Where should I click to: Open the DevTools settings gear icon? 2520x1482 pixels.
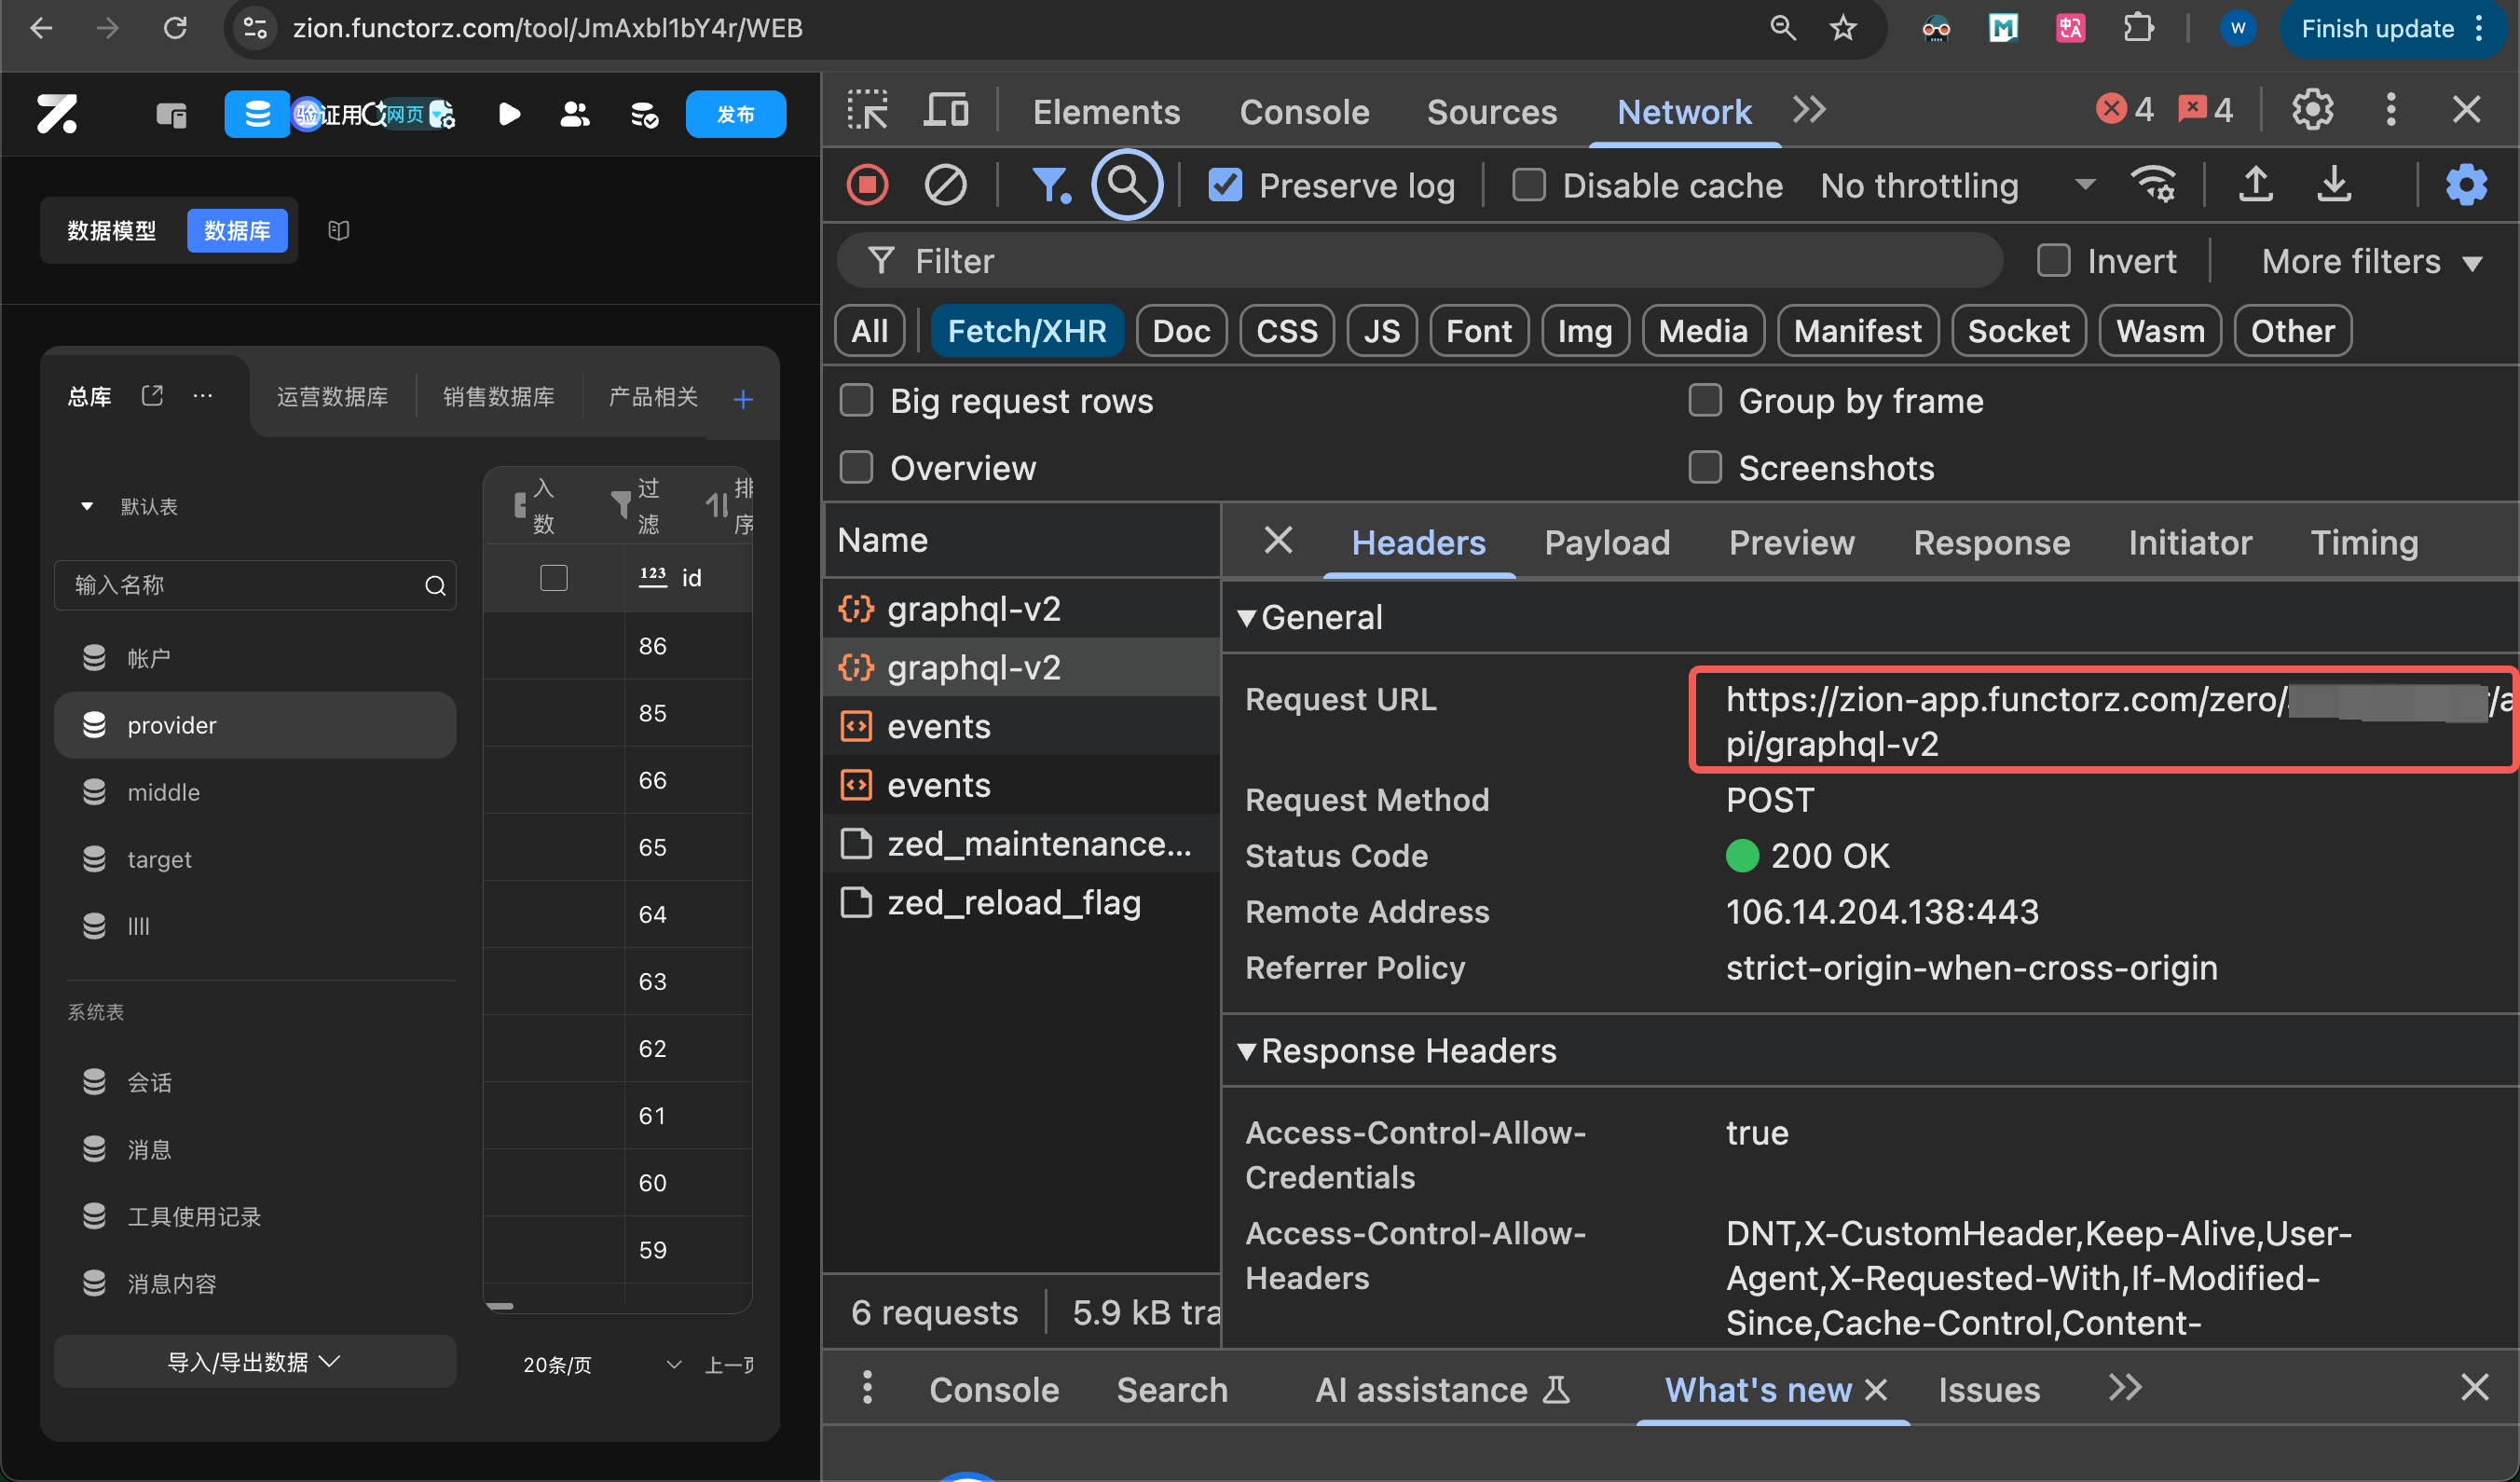[x=2312, y=110]
